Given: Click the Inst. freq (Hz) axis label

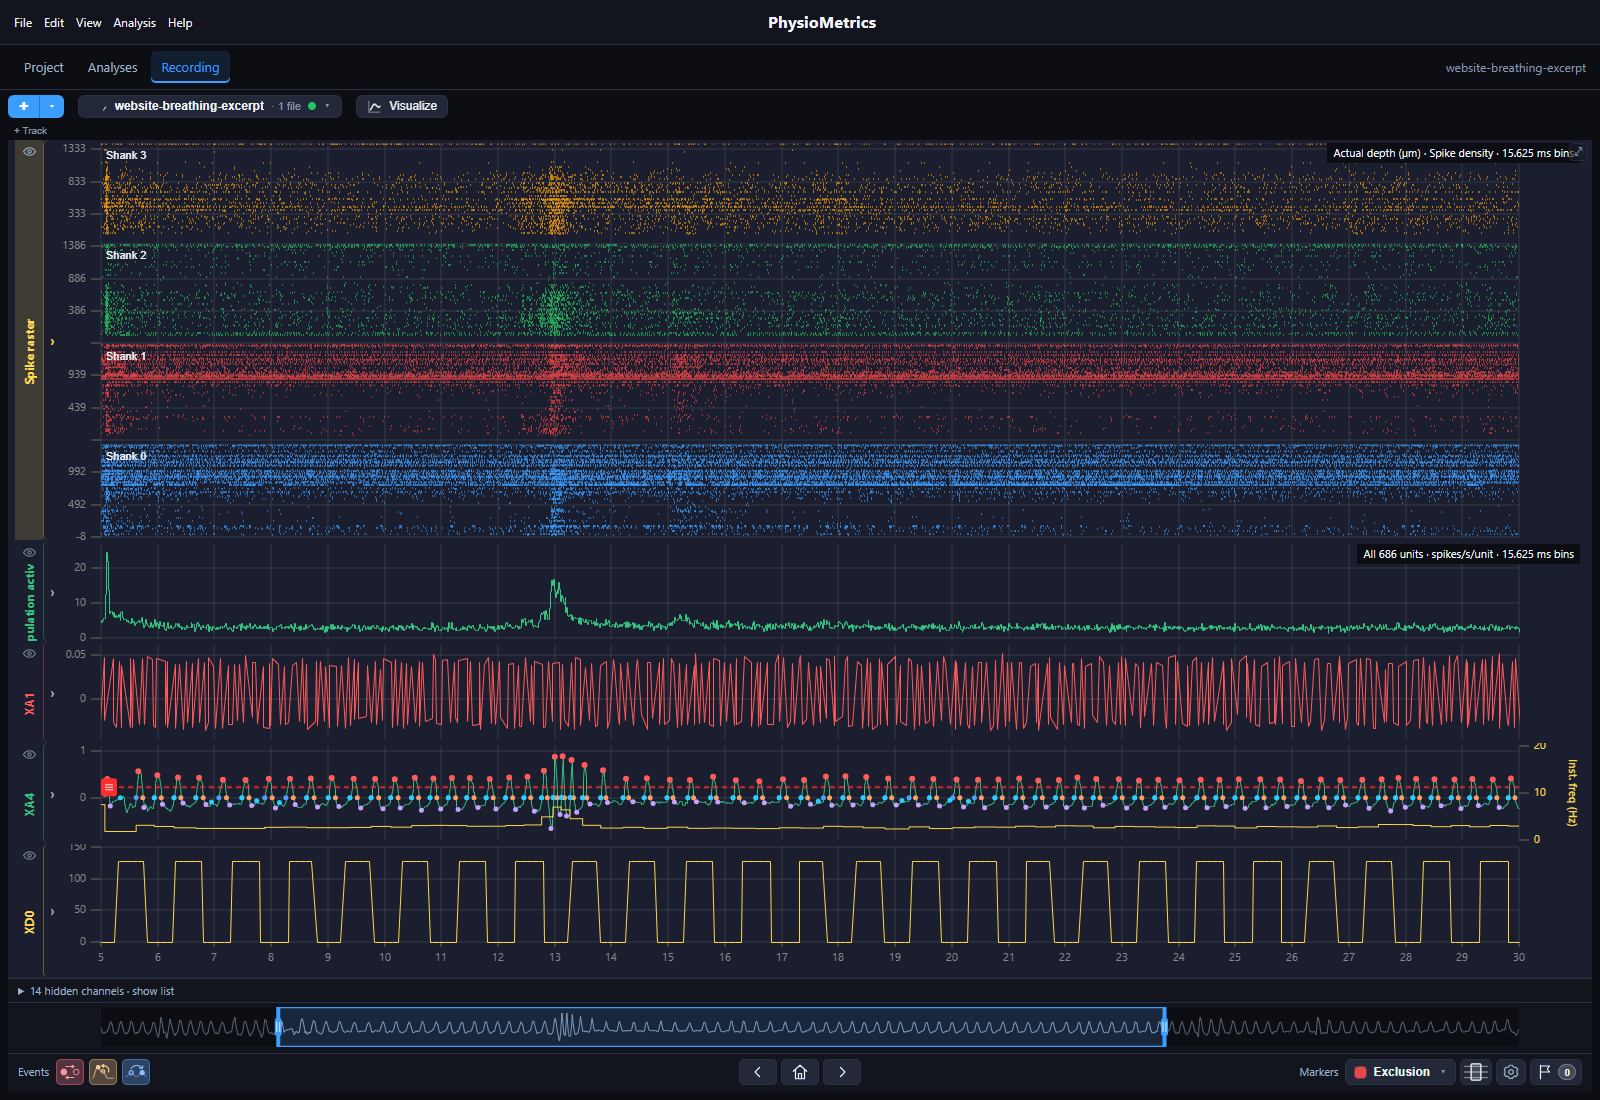Looking at the screenshot, I should coord(1572,792).
